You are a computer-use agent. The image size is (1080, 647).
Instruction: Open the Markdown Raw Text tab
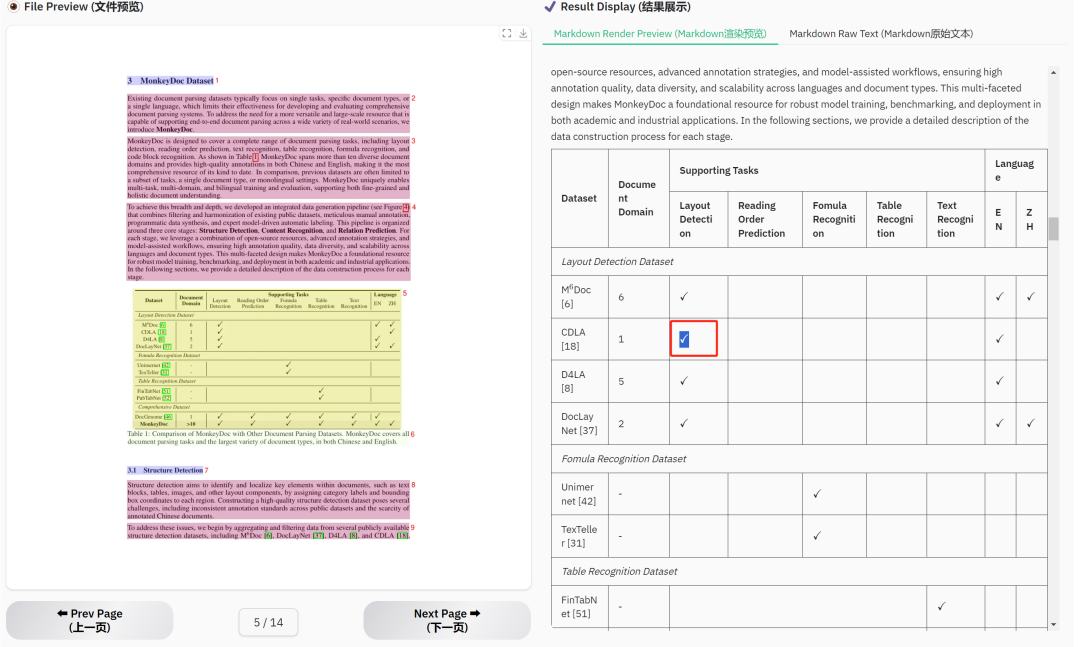coord(881,34)
